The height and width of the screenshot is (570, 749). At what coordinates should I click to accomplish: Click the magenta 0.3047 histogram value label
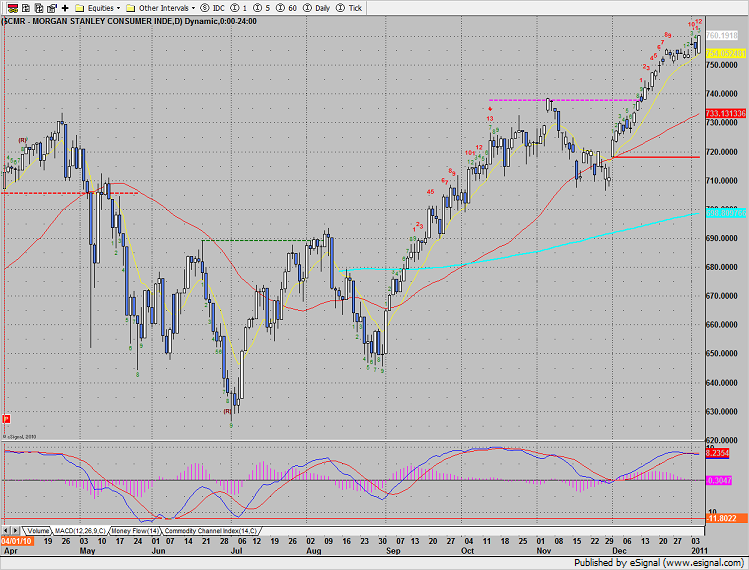pos(718,480)
